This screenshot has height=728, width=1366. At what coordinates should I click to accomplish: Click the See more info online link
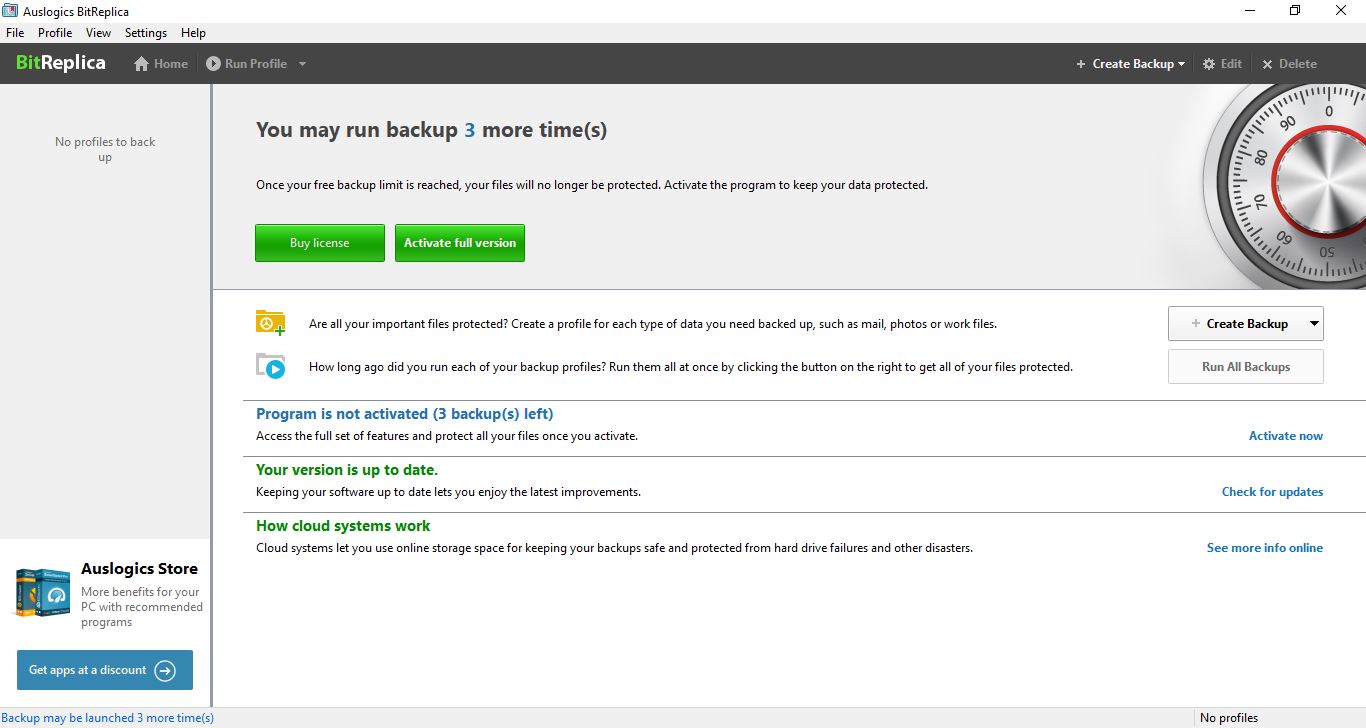tap(1265, 548)
